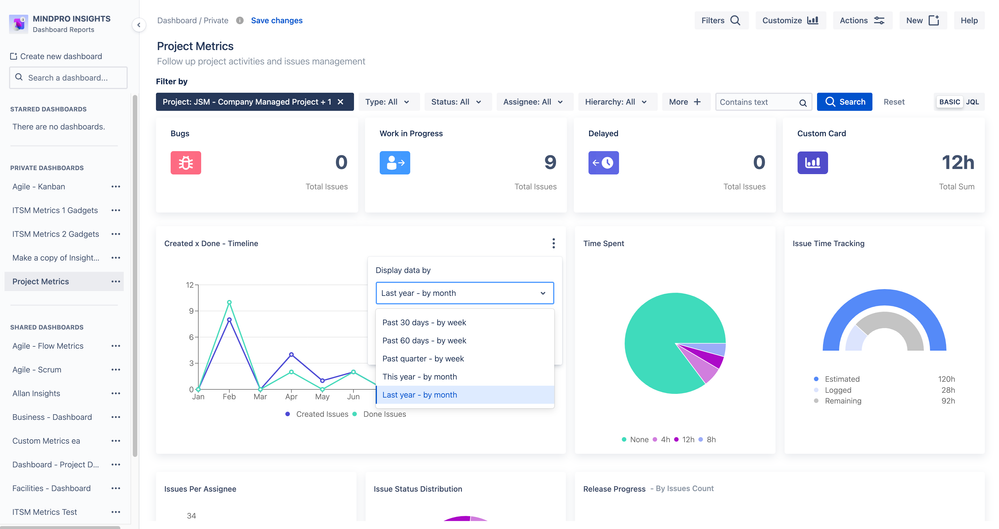
Task: Open the Type: All filter dropdown
Action: (387, 102)
